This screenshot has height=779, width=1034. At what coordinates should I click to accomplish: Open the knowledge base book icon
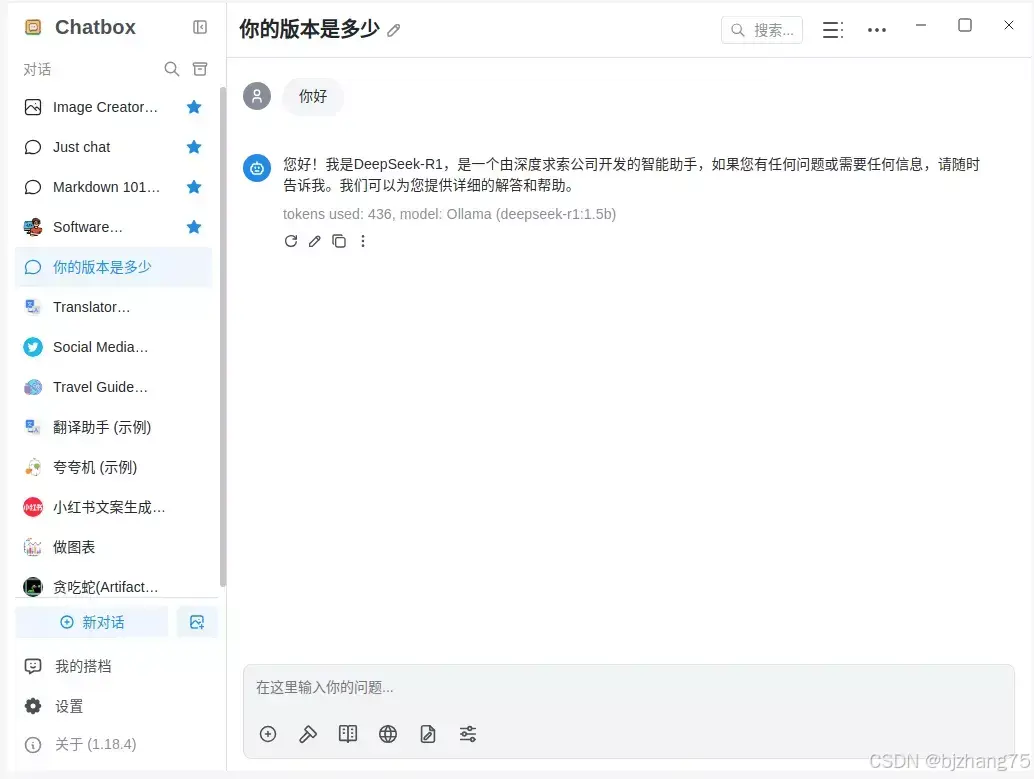pyautogui.click(x=348, y=734)
